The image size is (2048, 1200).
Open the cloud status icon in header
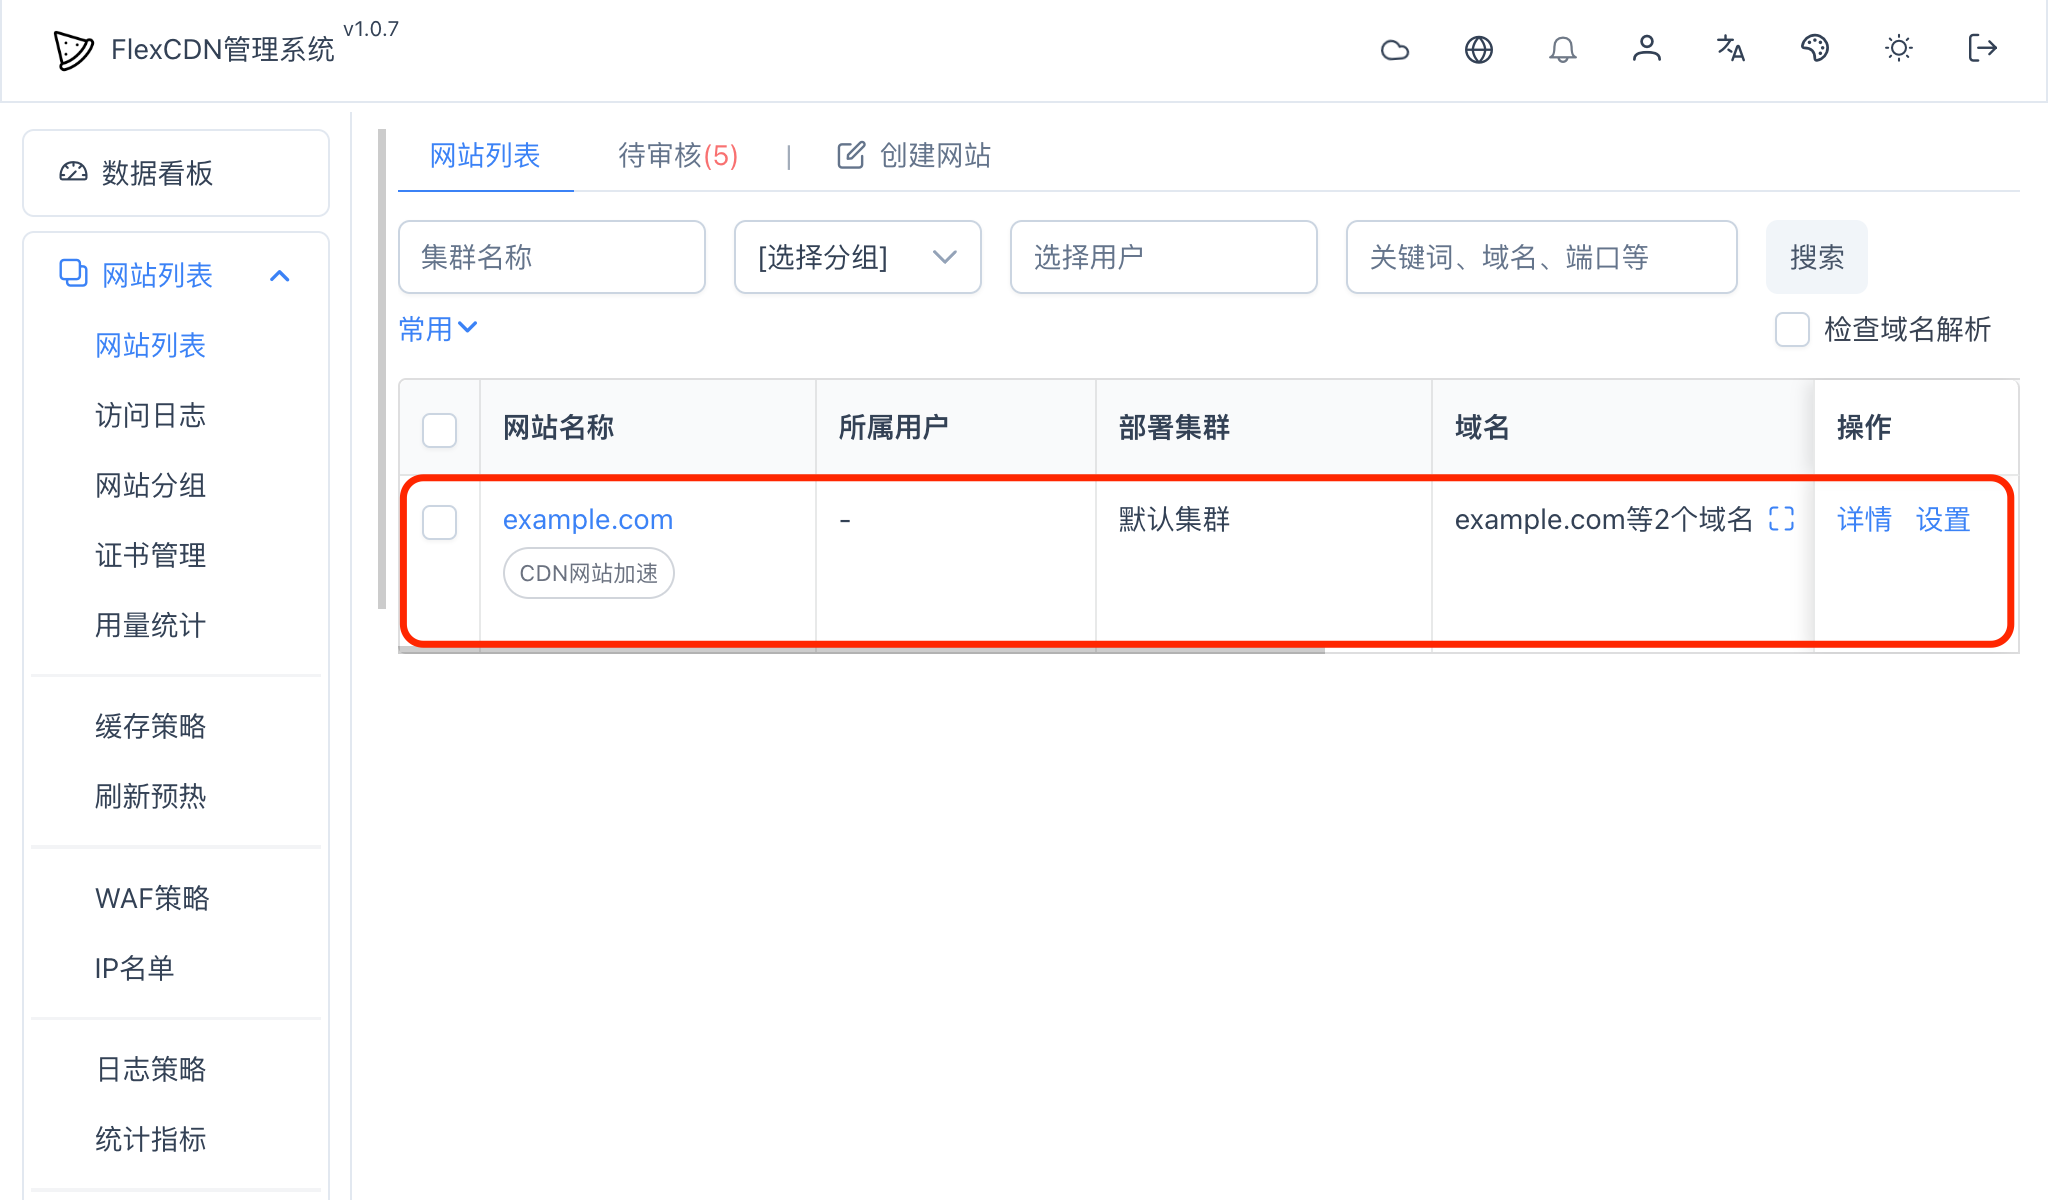[1395, 49]
